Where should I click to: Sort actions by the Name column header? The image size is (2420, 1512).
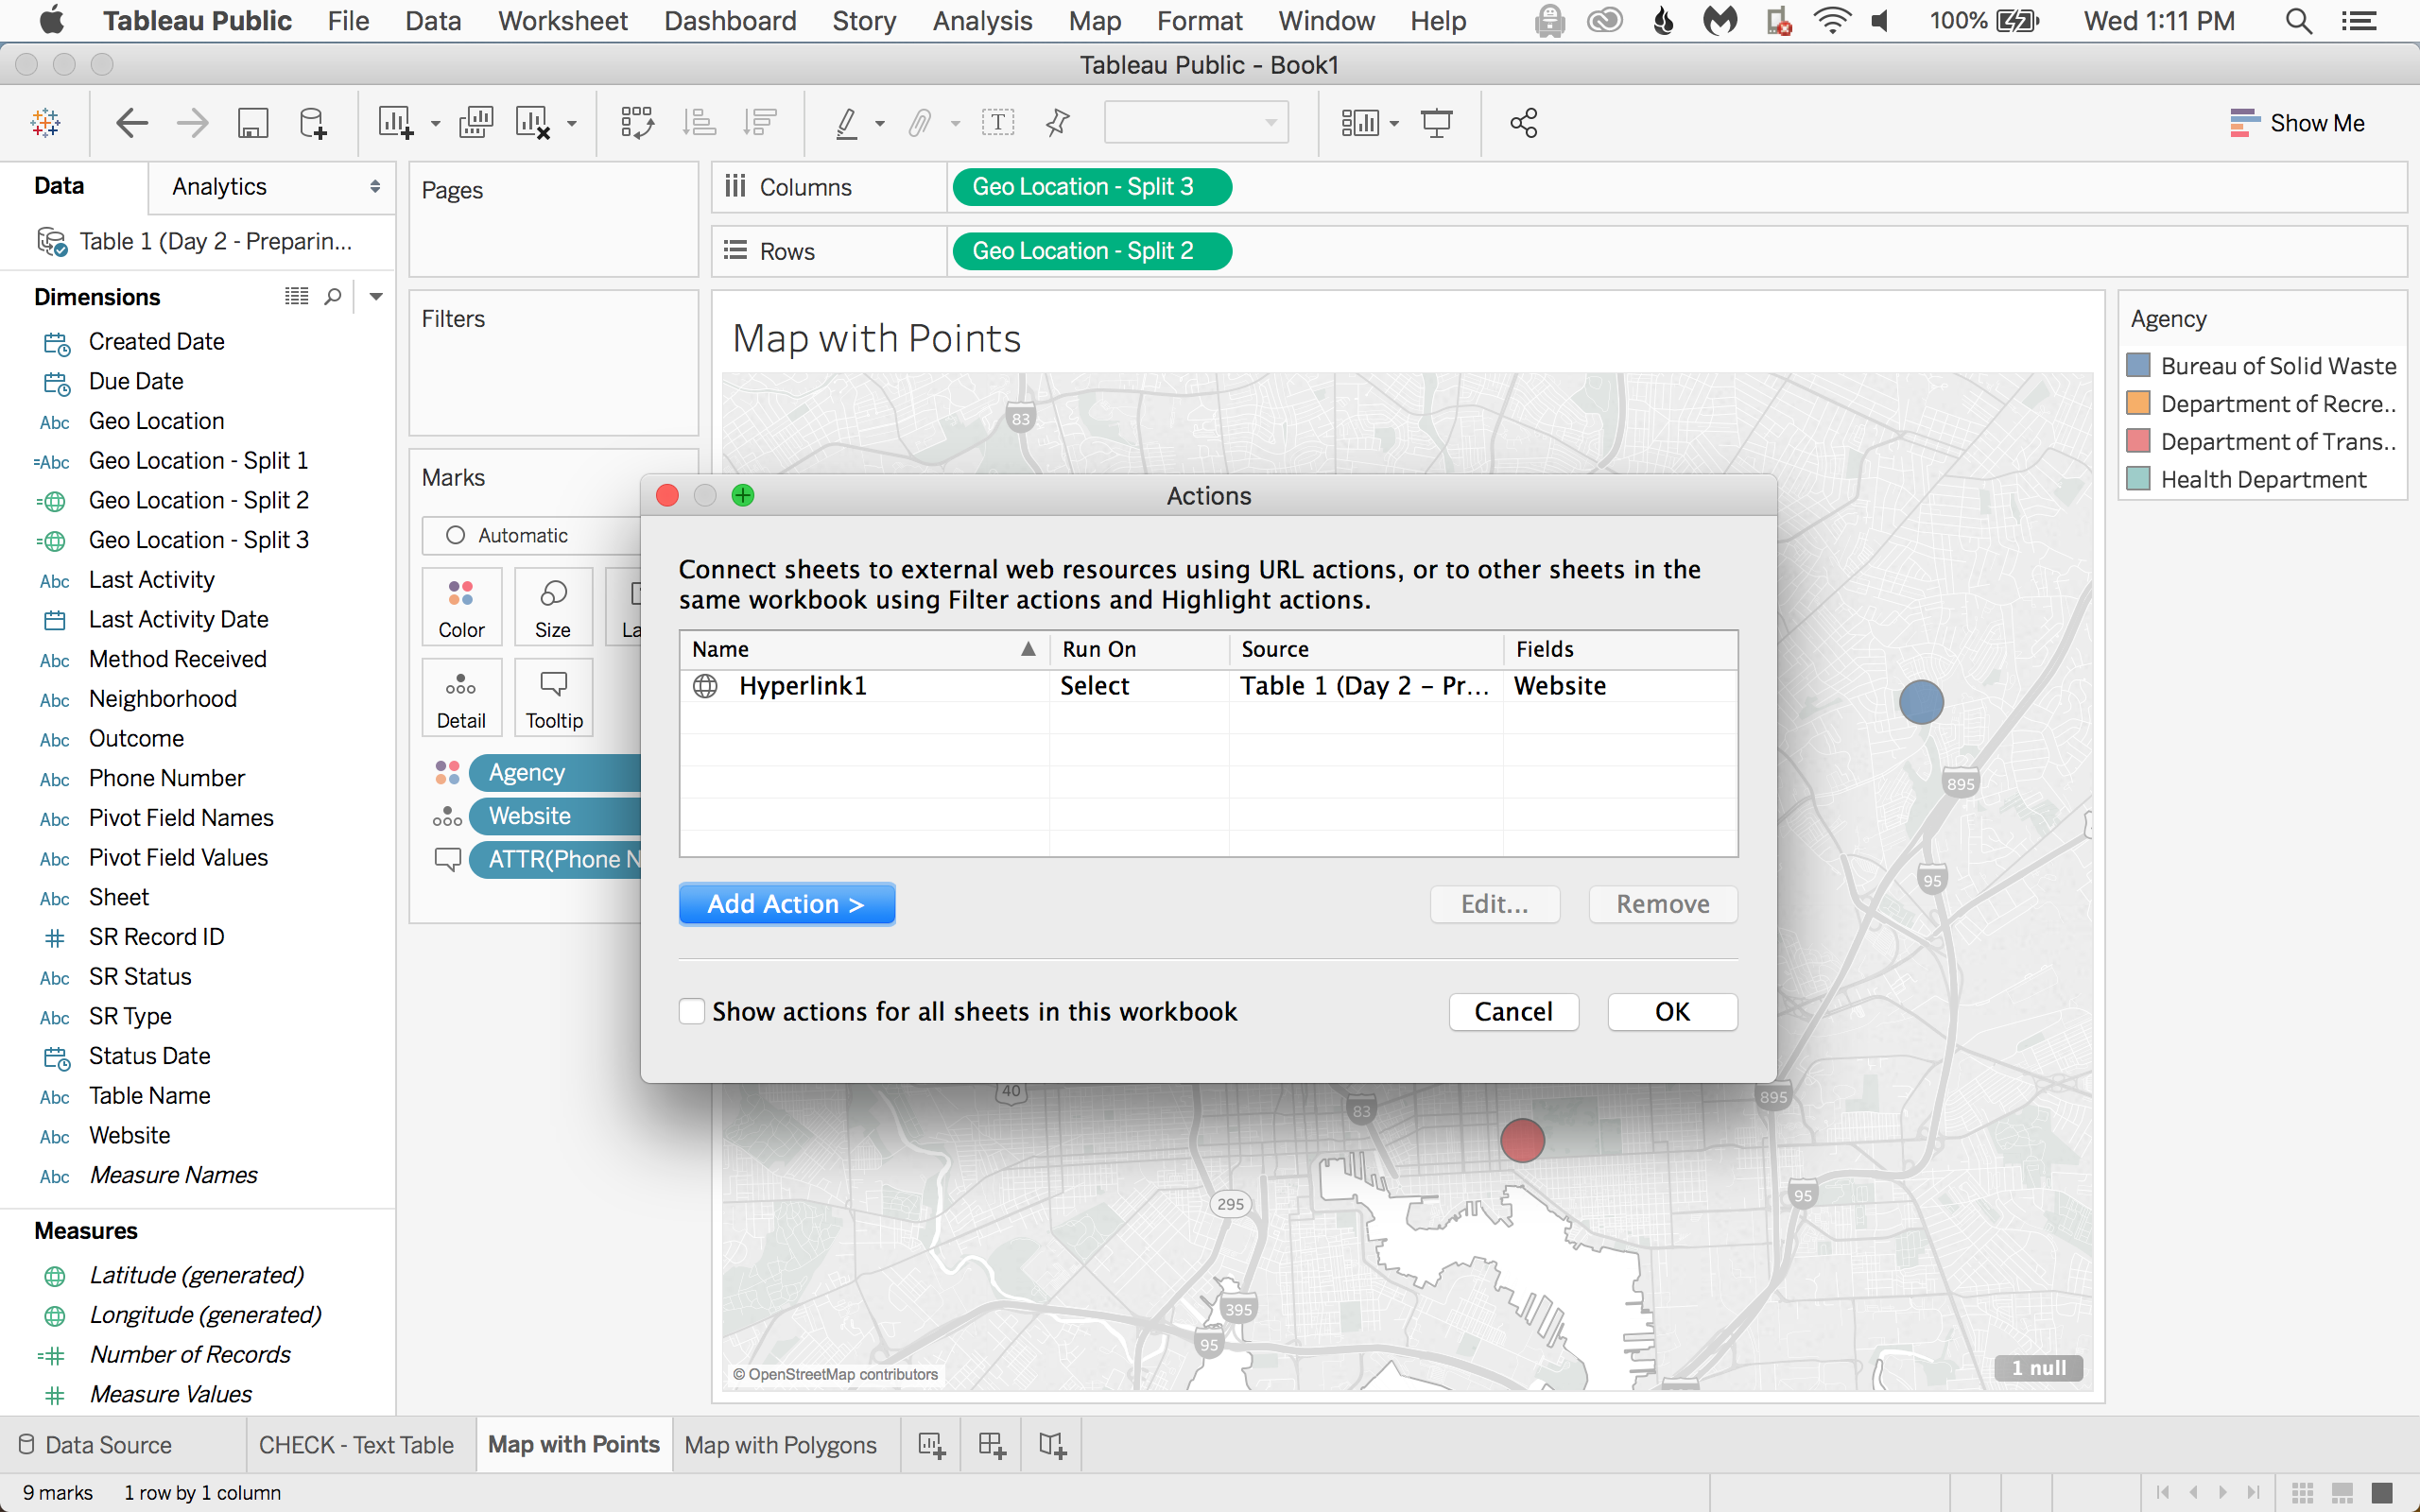[864, 649]
